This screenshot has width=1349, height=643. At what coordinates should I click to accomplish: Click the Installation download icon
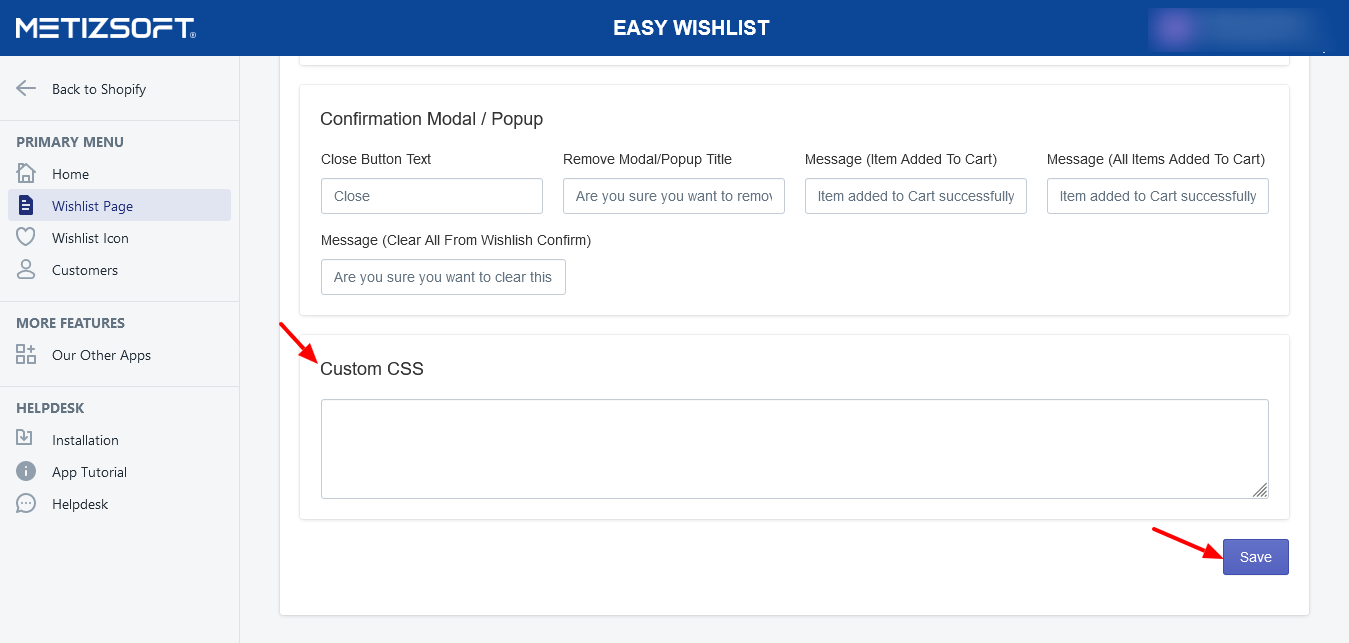tap(26, 440)
